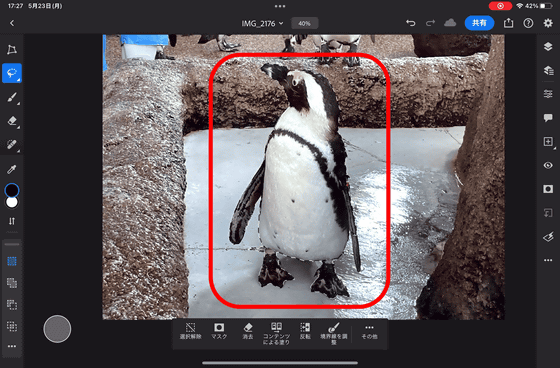Select the Eyedropper tool

[12, 169]
